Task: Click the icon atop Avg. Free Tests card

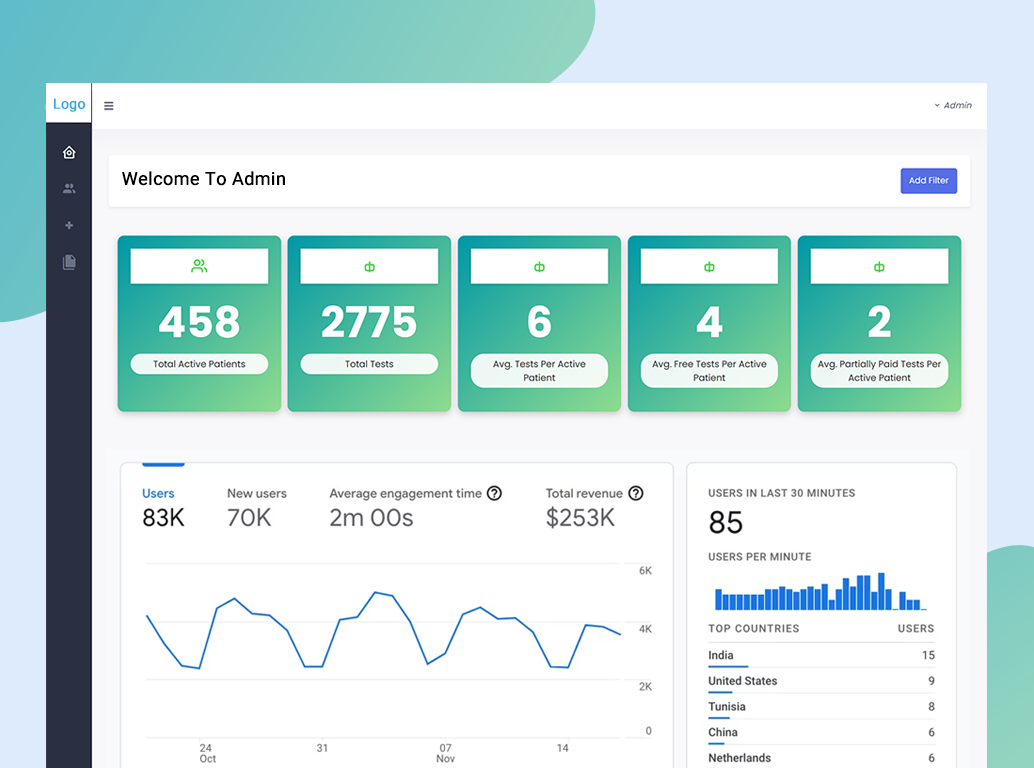Action: tap(709, 267)
